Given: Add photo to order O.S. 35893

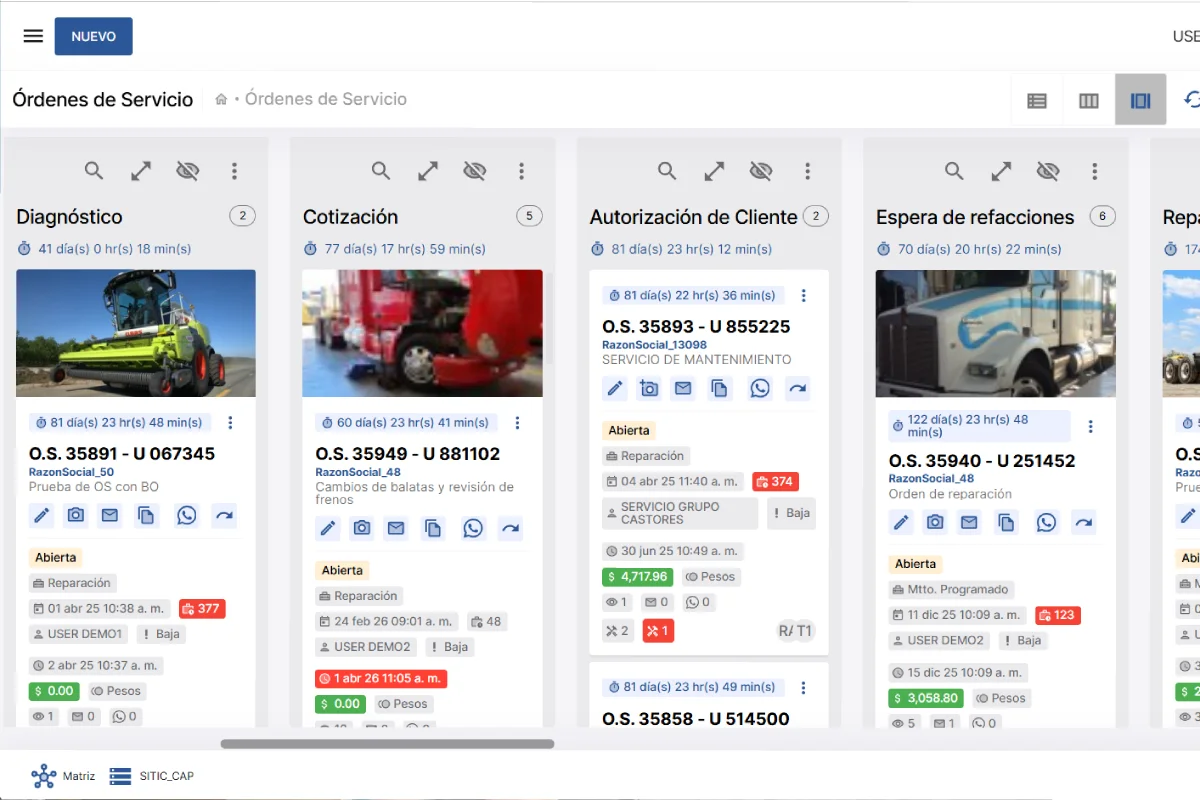Looking at the screenshot, I should pyautogui.click(x=649, y=388).
